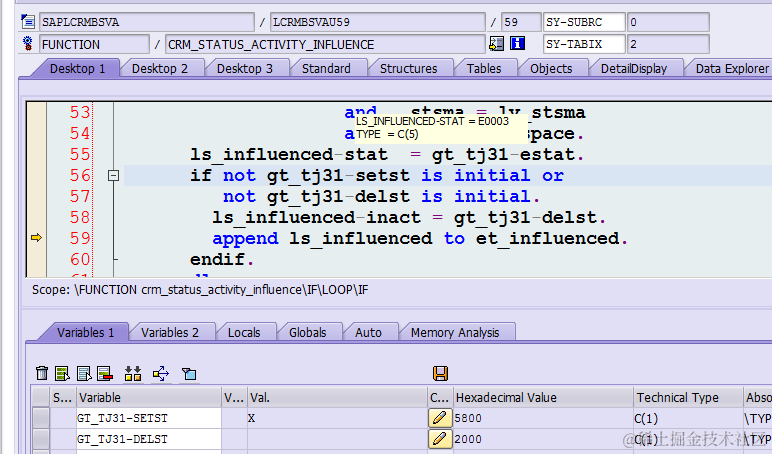
Task: Open the Objects tab
Action: pos(551,68)
